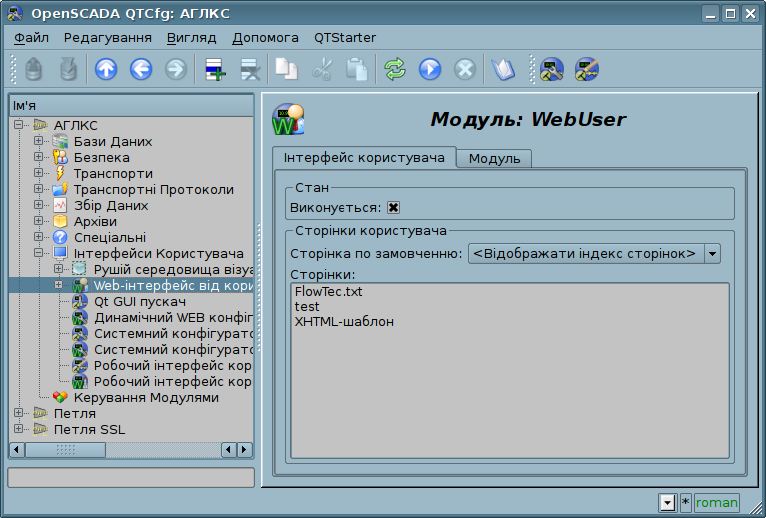766x518 pixels.
Task: Select 'Qt GUI пускач' tree item
Action: (140, 301)
